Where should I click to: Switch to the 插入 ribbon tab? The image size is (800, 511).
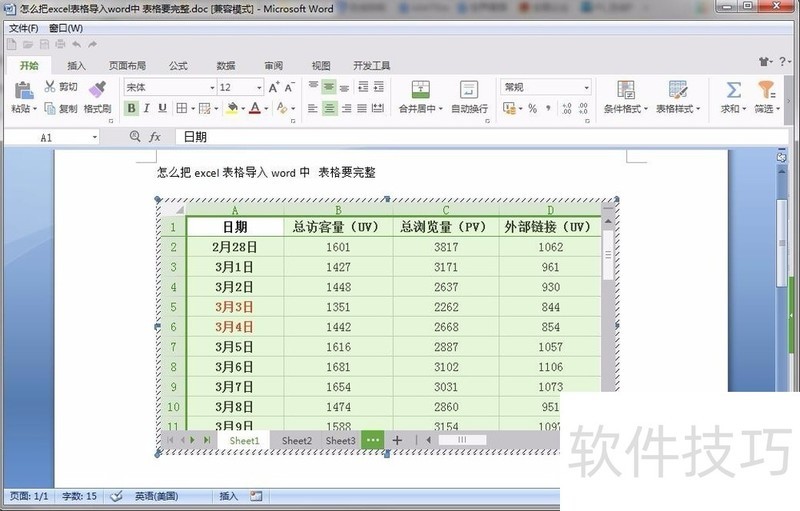77,65
